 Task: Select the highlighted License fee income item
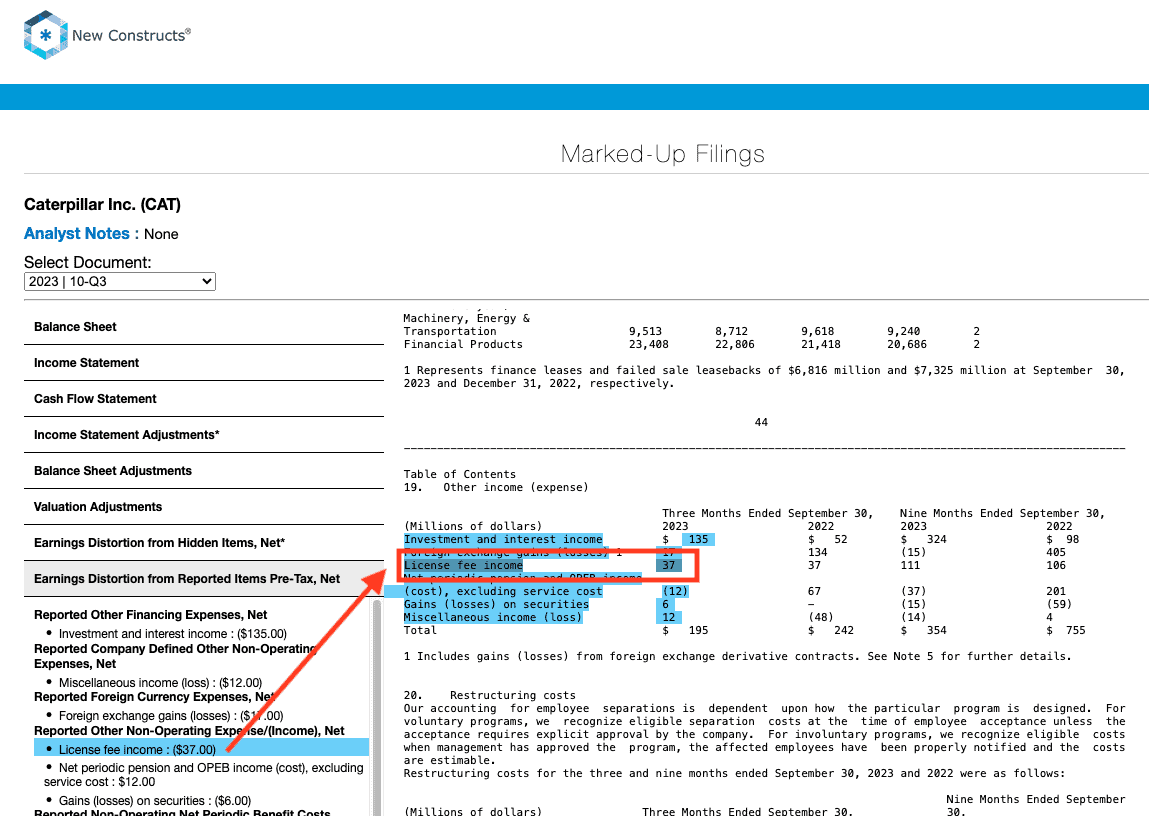[x=201, y=748]
